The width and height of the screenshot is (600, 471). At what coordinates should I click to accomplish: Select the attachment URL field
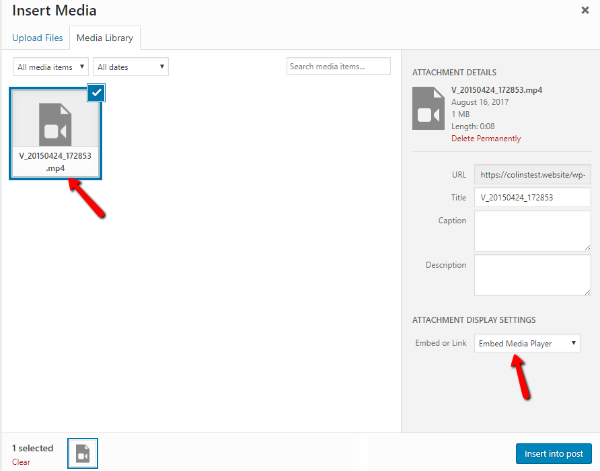(x=532, y=175)
